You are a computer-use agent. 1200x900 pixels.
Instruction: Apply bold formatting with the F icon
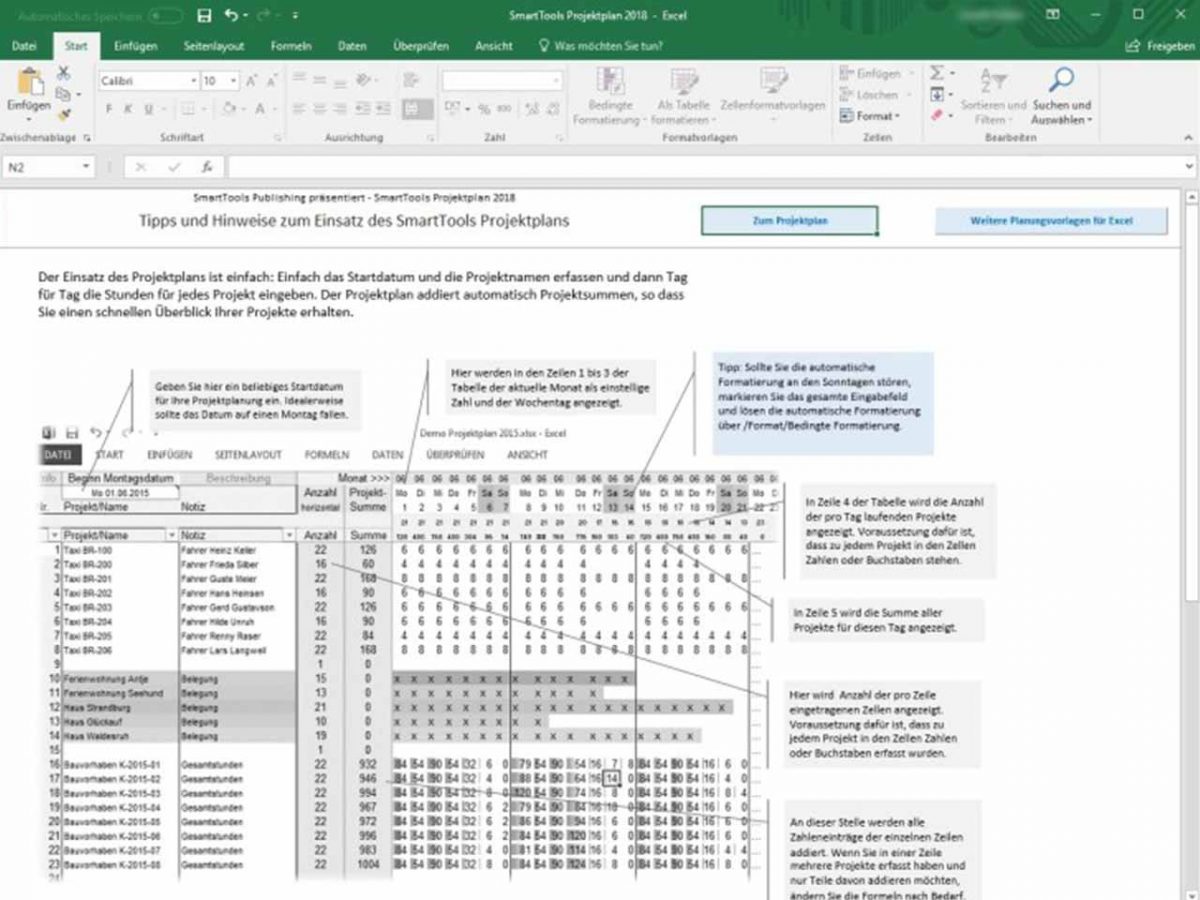click(x=107, y=110)
